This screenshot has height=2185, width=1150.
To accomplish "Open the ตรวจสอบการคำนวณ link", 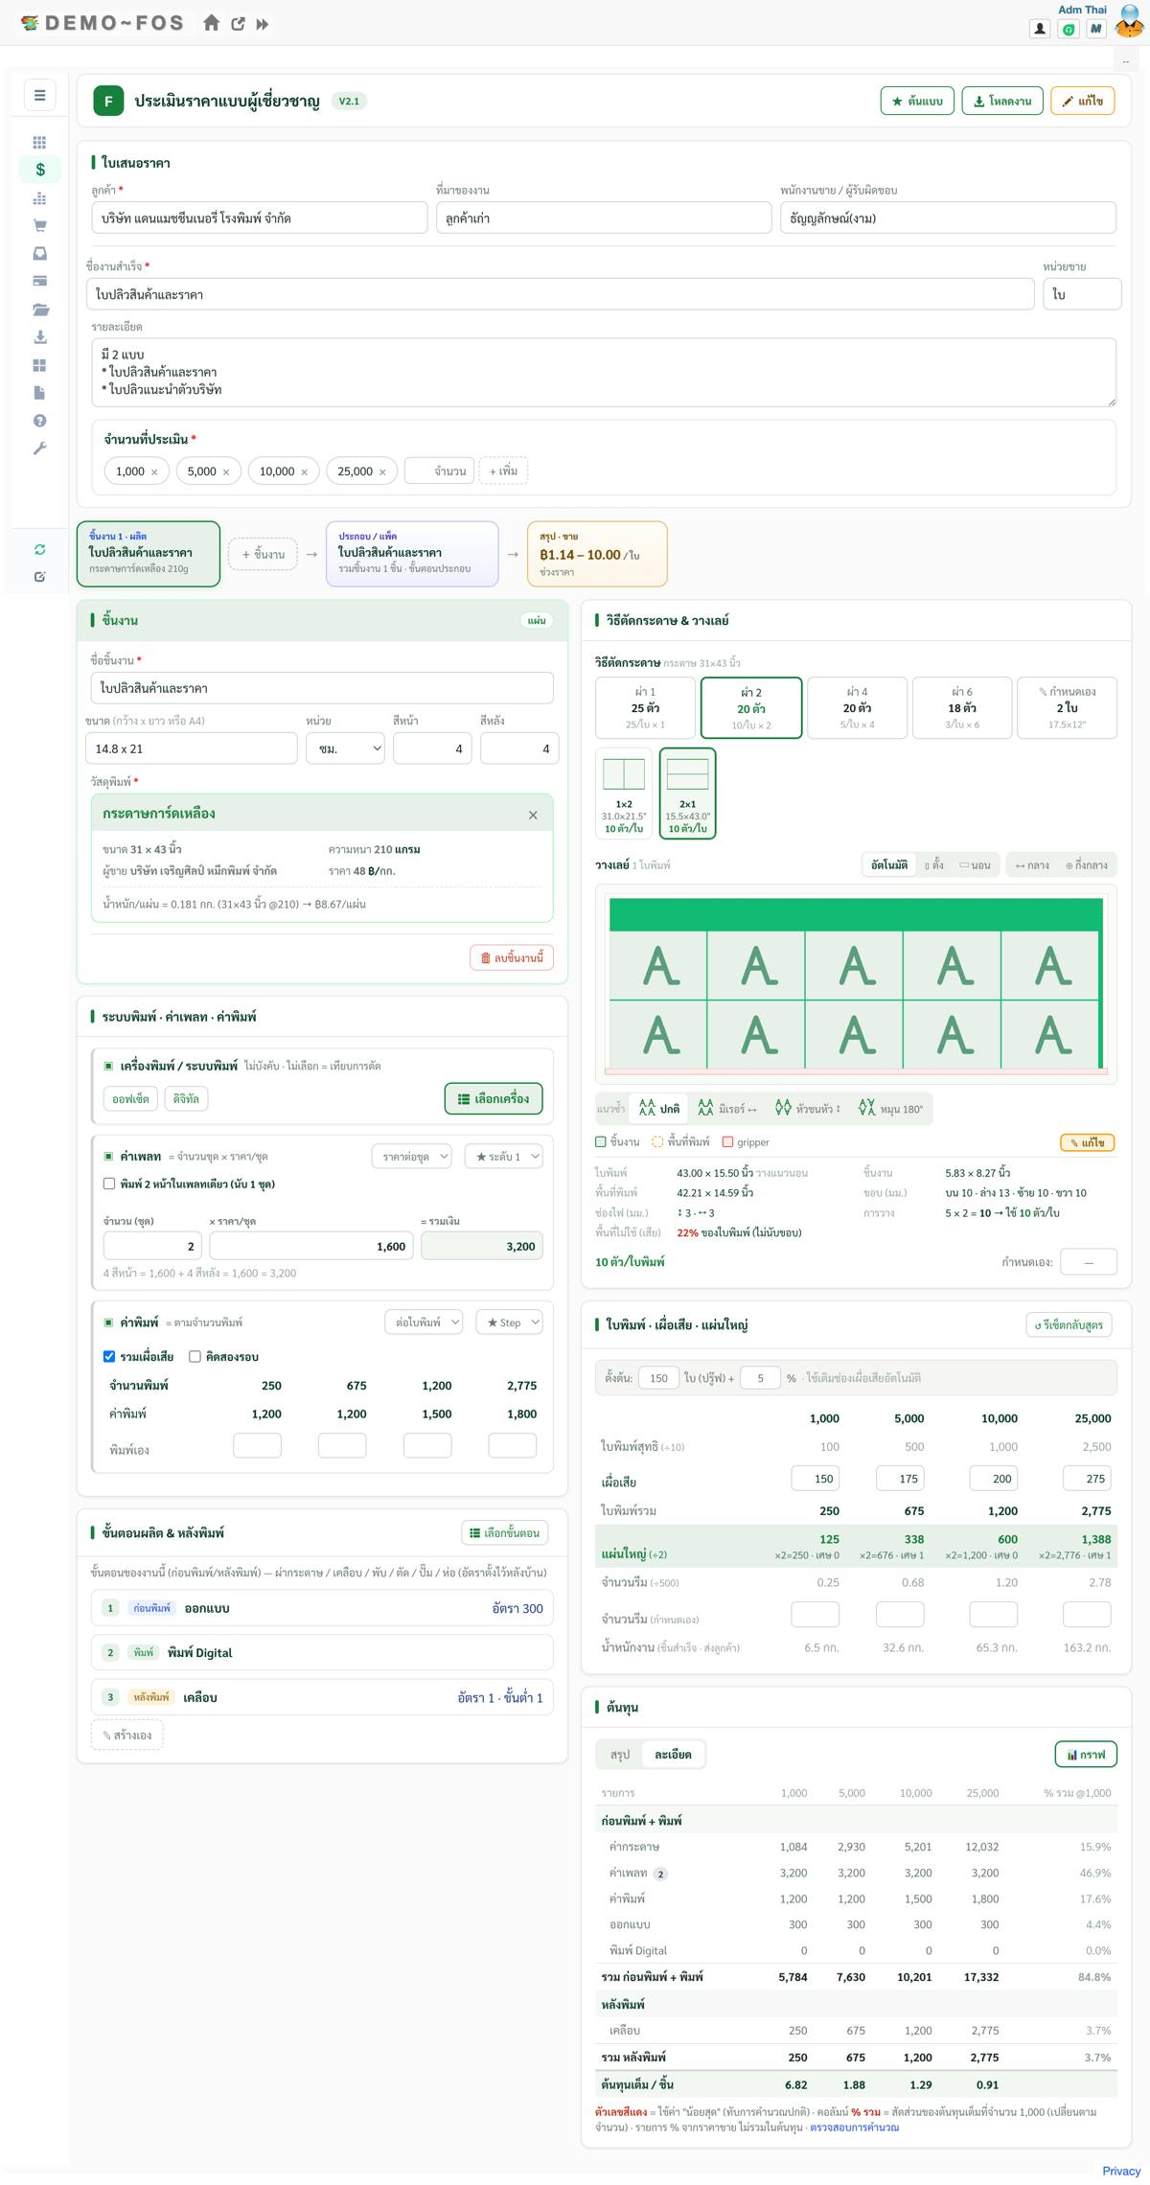I will 854,2127.
